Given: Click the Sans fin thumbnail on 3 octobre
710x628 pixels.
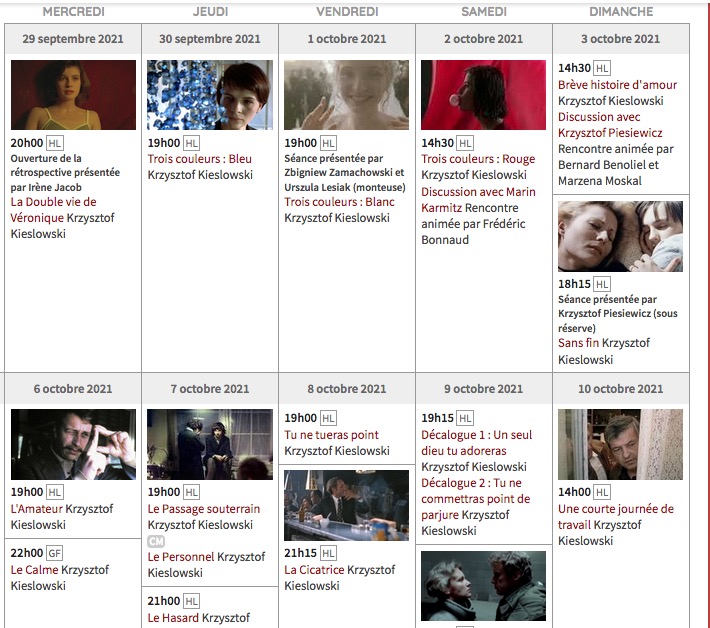Looking at the screenshot, I should coord(620,236).
